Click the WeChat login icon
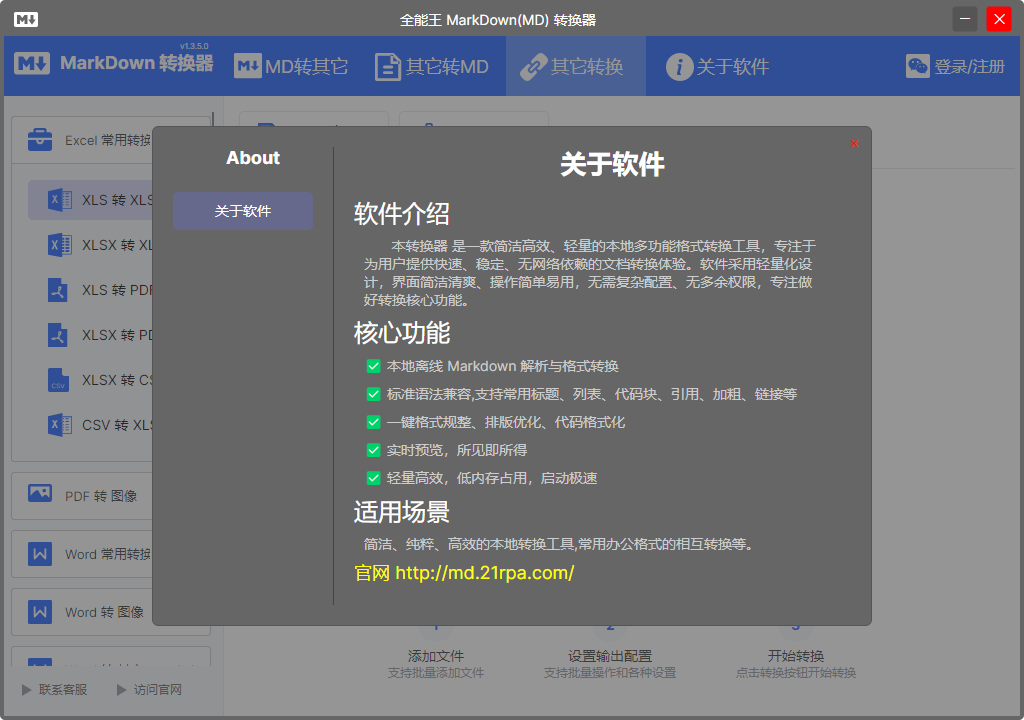 918,66
